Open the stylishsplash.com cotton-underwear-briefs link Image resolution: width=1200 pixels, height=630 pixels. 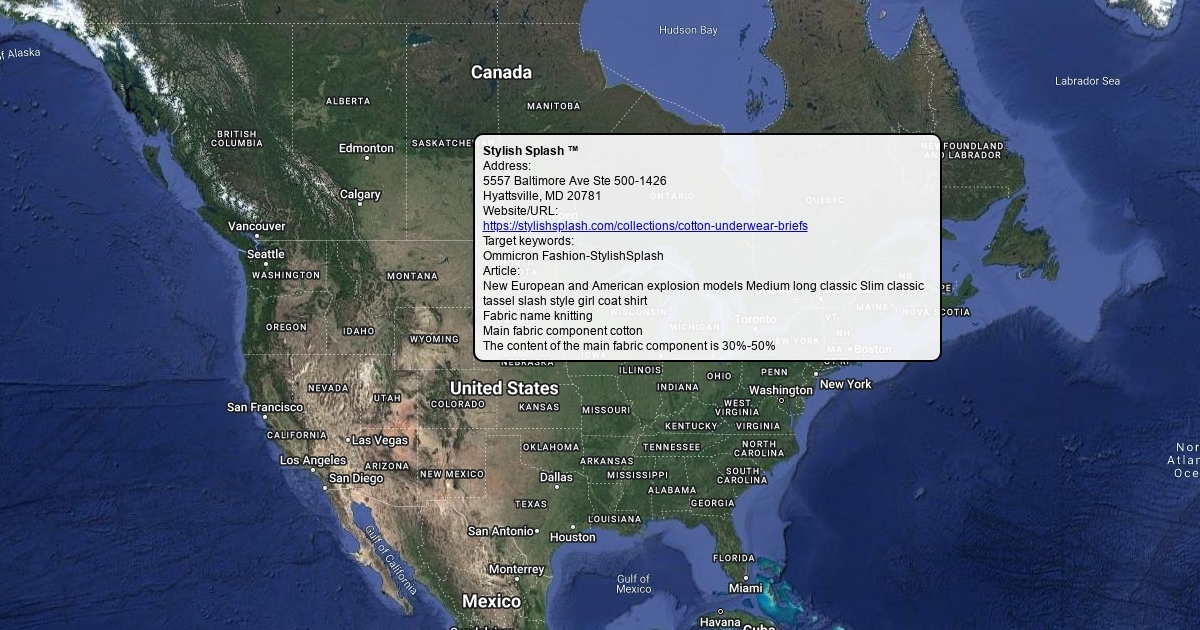645,226
